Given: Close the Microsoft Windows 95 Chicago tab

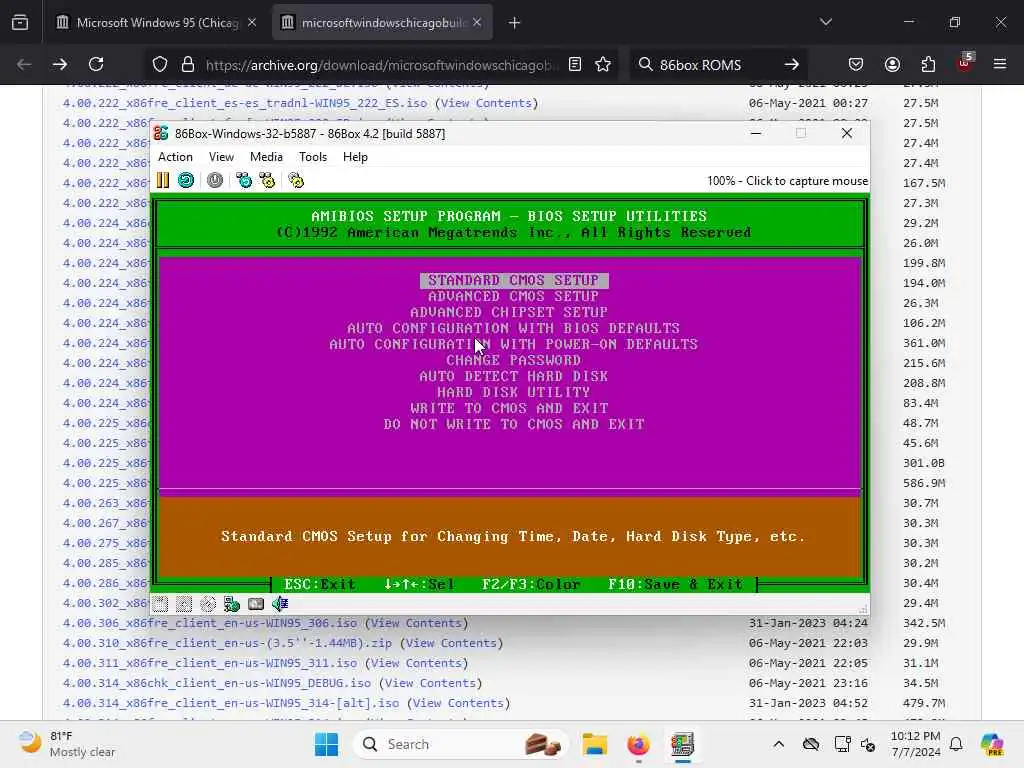Looking at the screenshot, I should [252, 23].
